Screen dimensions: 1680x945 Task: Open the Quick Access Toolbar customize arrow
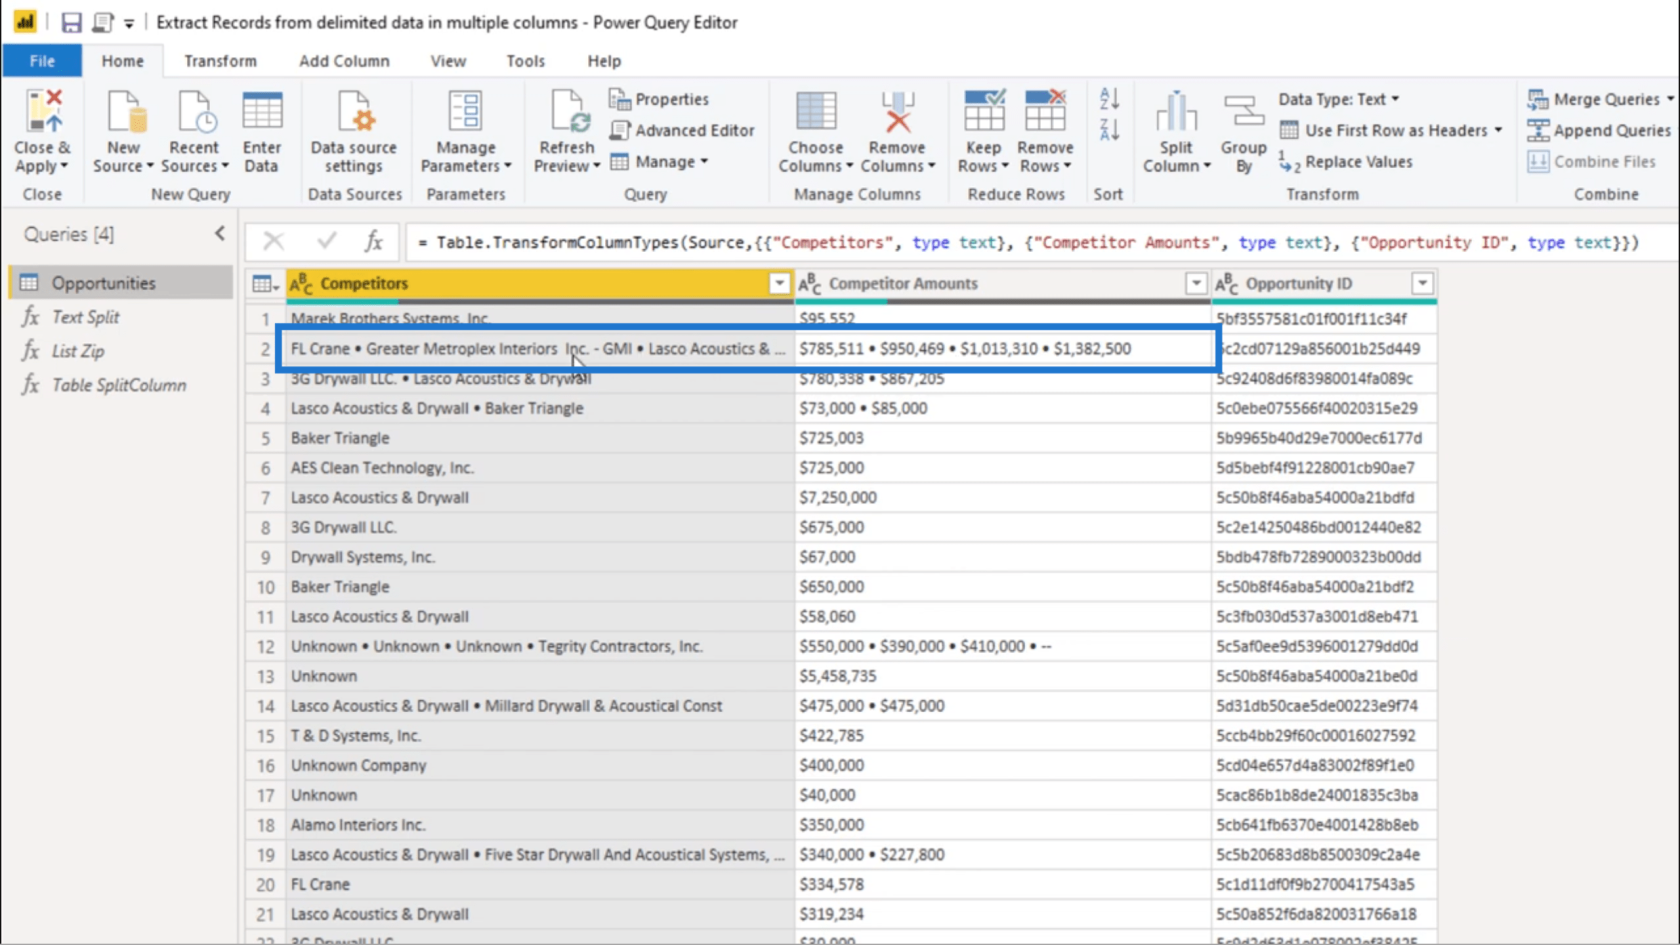pyautogui.click(x=129, y=23)
